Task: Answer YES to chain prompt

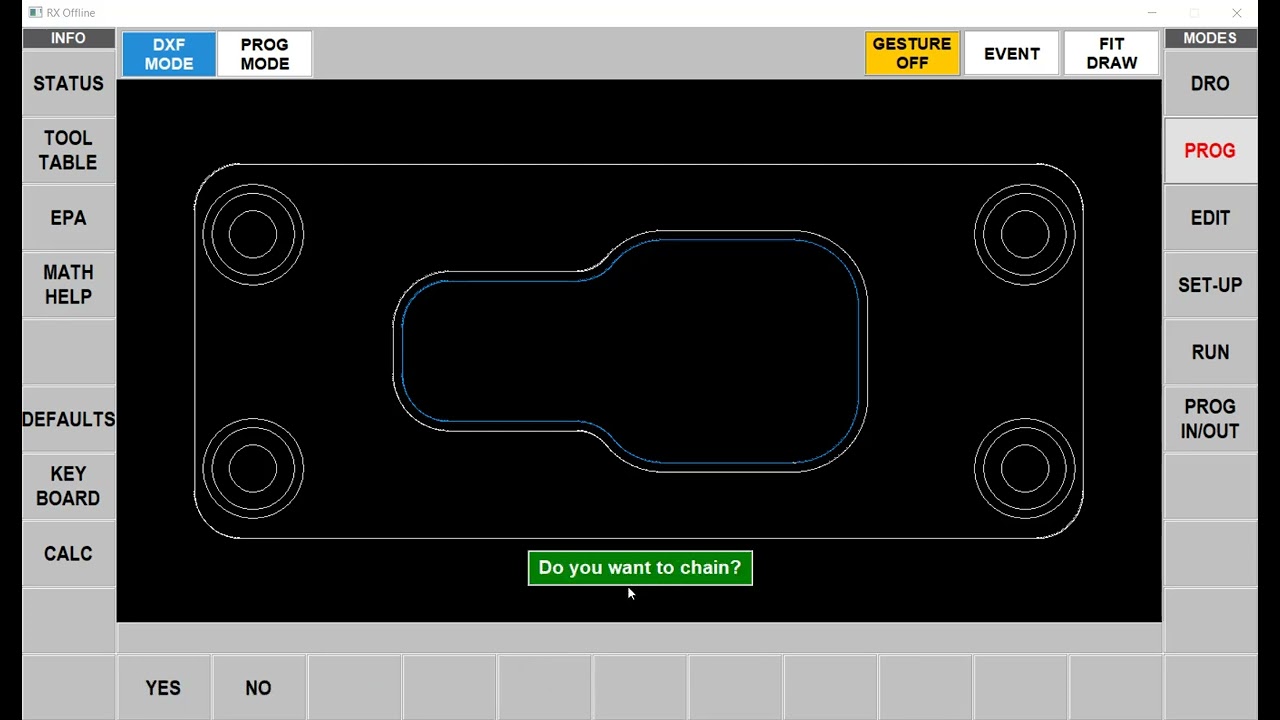Action: pos(163,688)
